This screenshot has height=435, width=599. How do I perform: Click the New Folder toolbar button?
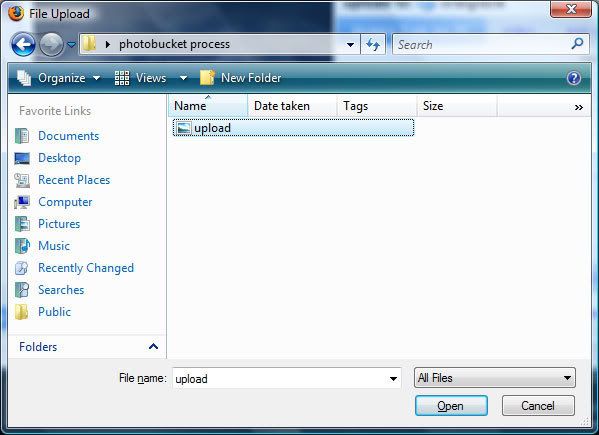click(241, 78)
